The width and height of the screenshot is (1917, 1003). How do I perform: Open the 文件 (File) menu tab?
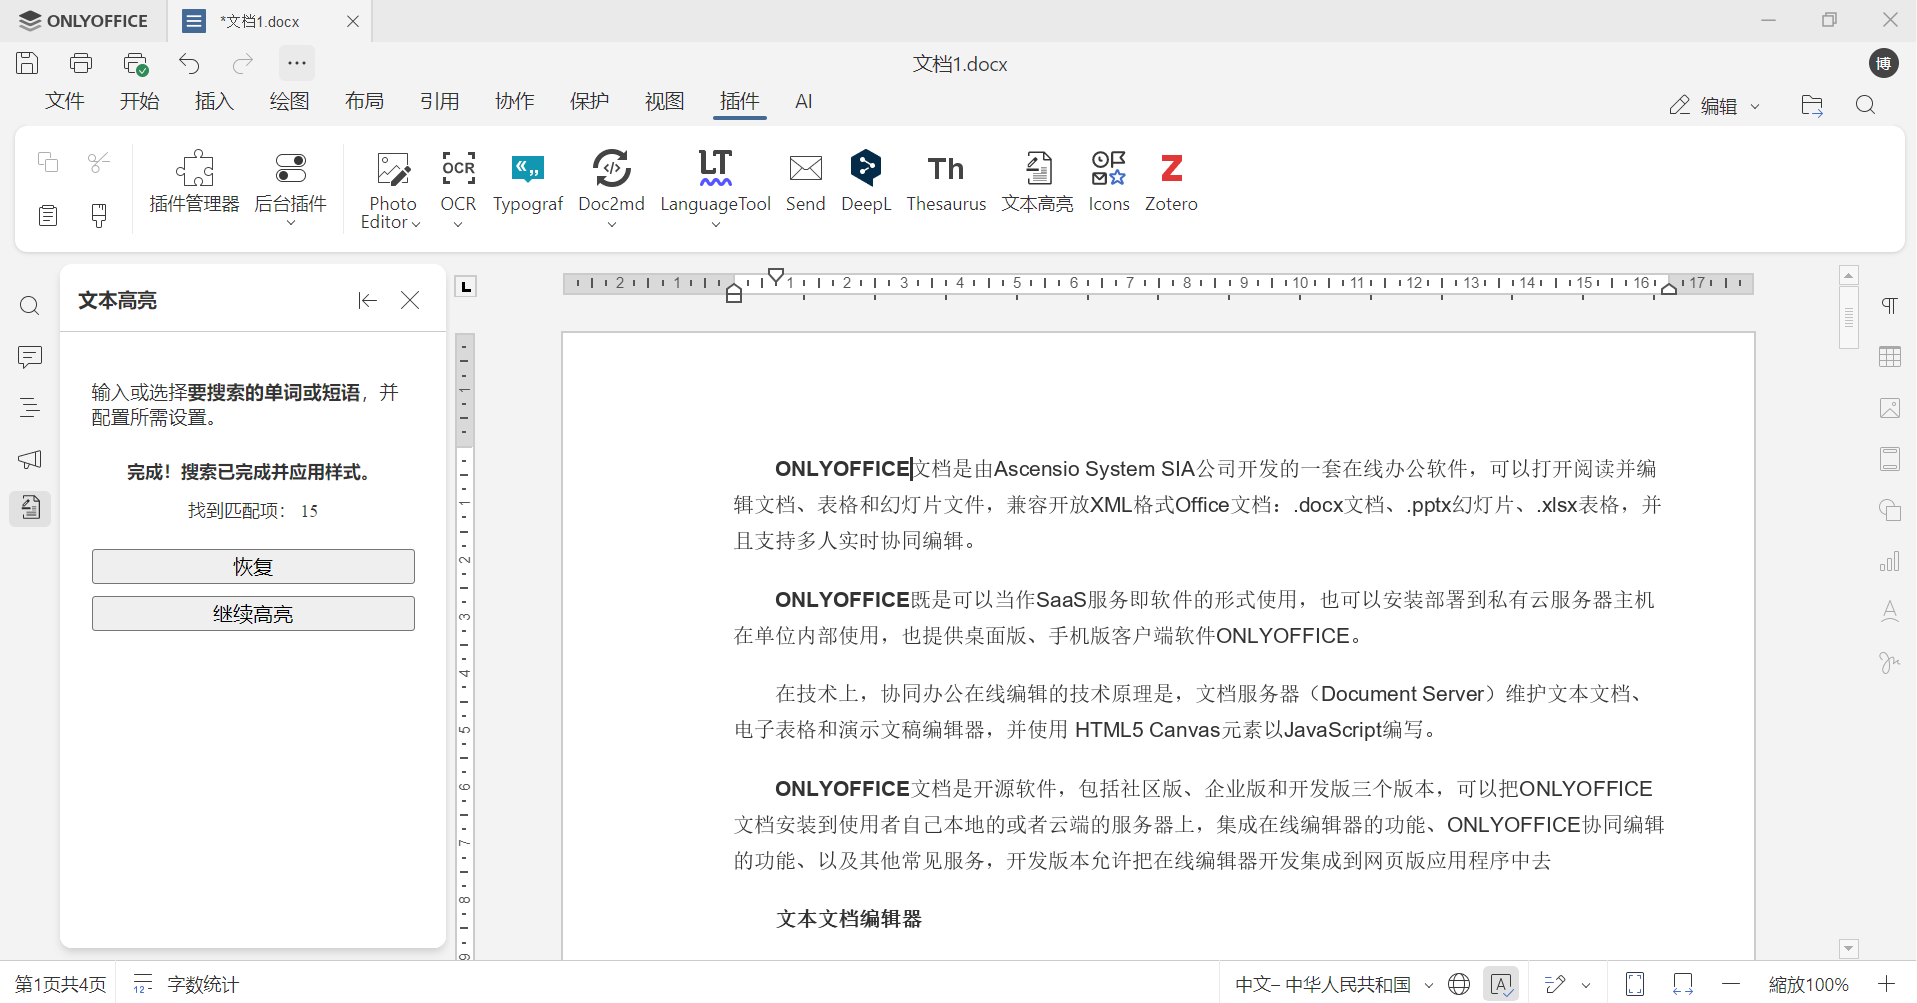(x=65, y=101)
